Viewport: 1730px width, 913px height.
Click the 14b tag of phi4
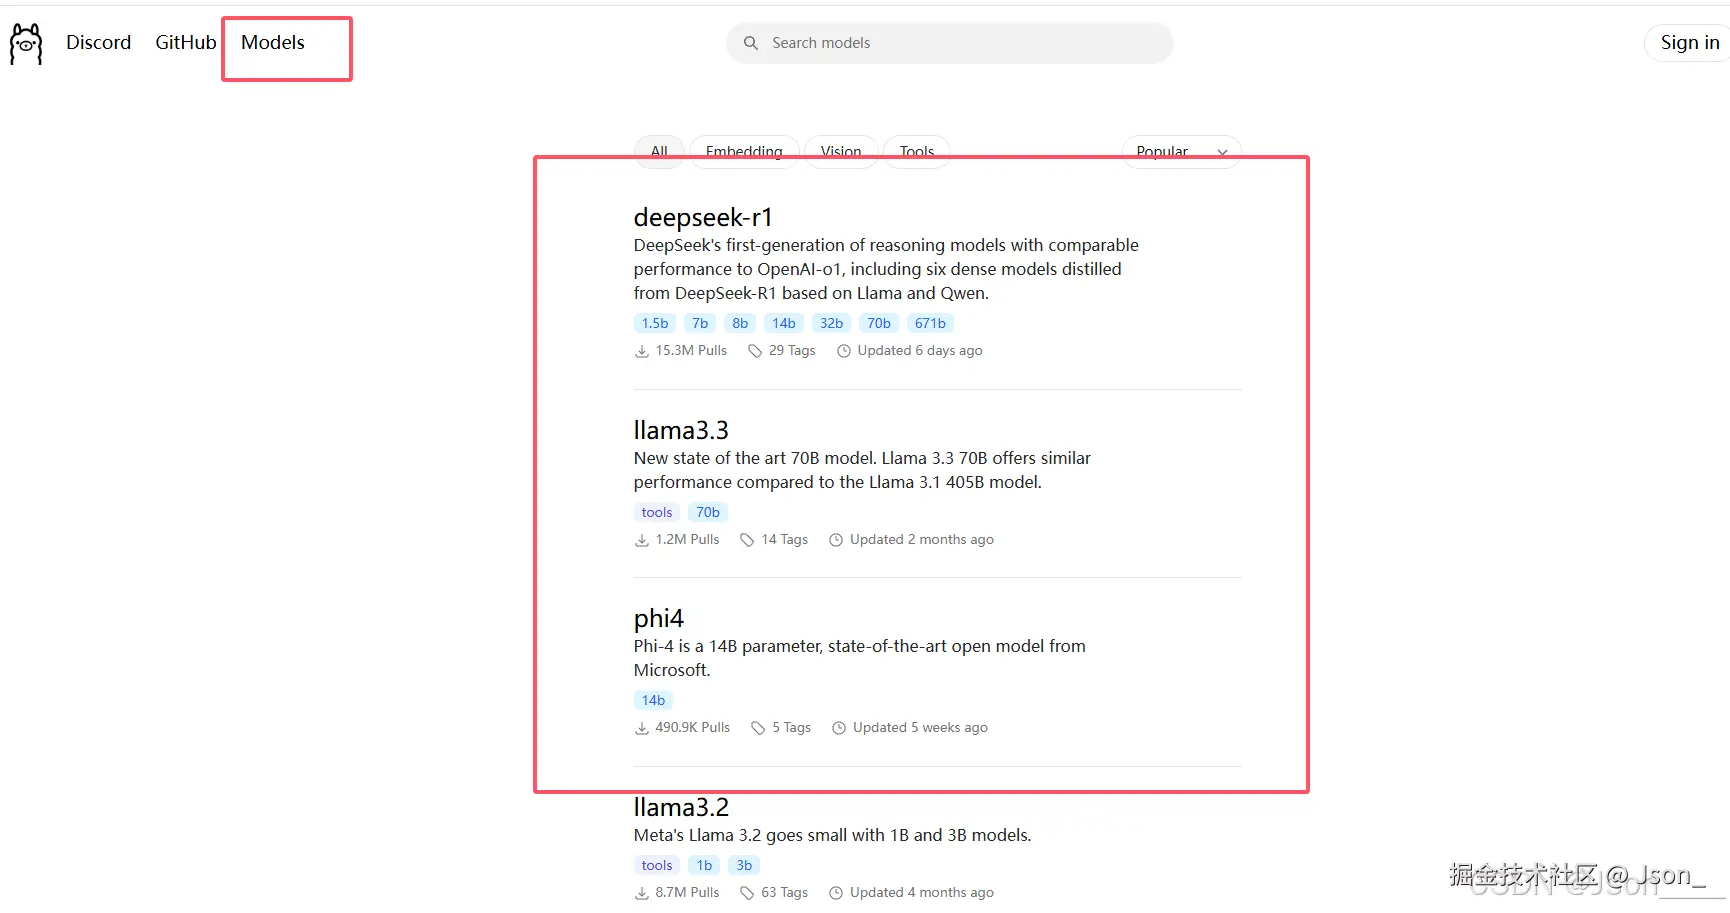click(654, 700)
